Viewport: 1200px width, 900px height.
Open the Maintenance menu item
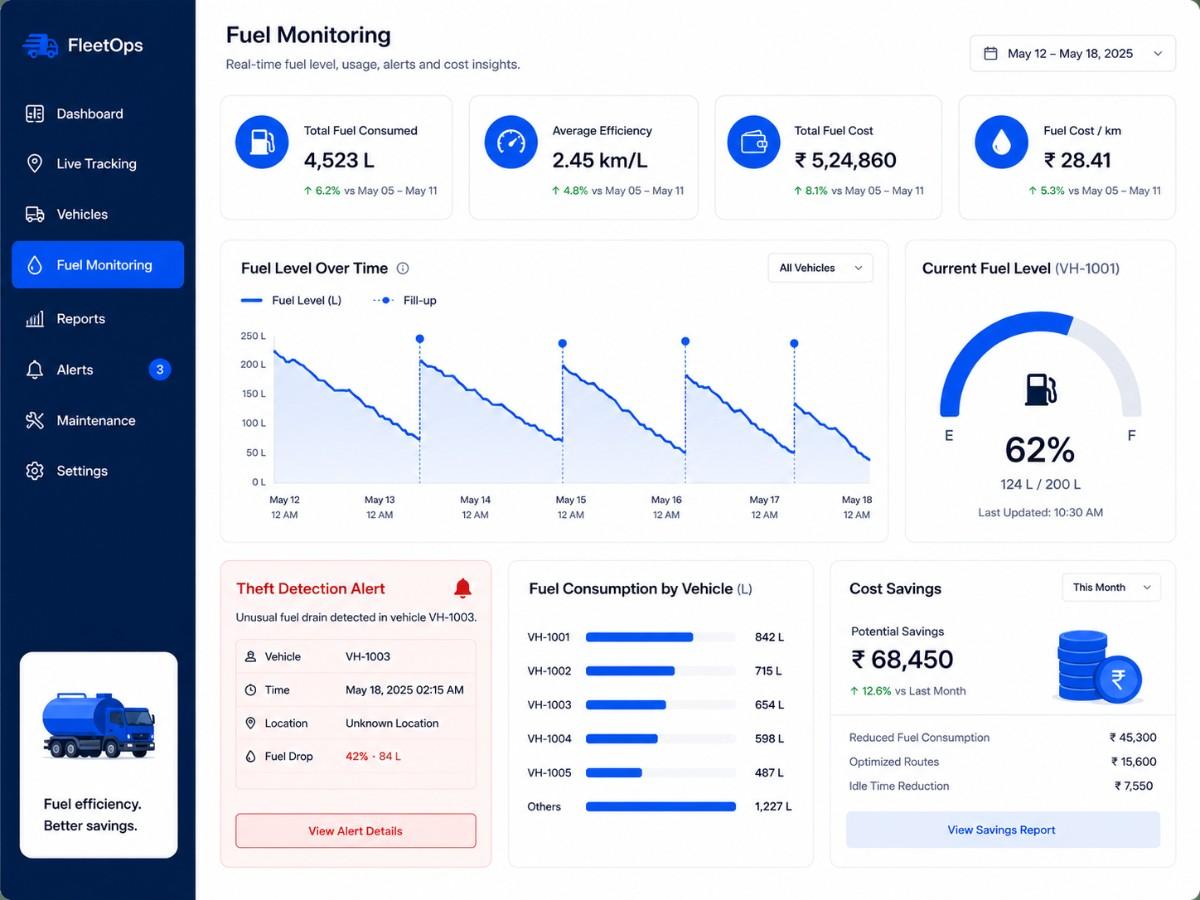[98, 421]
